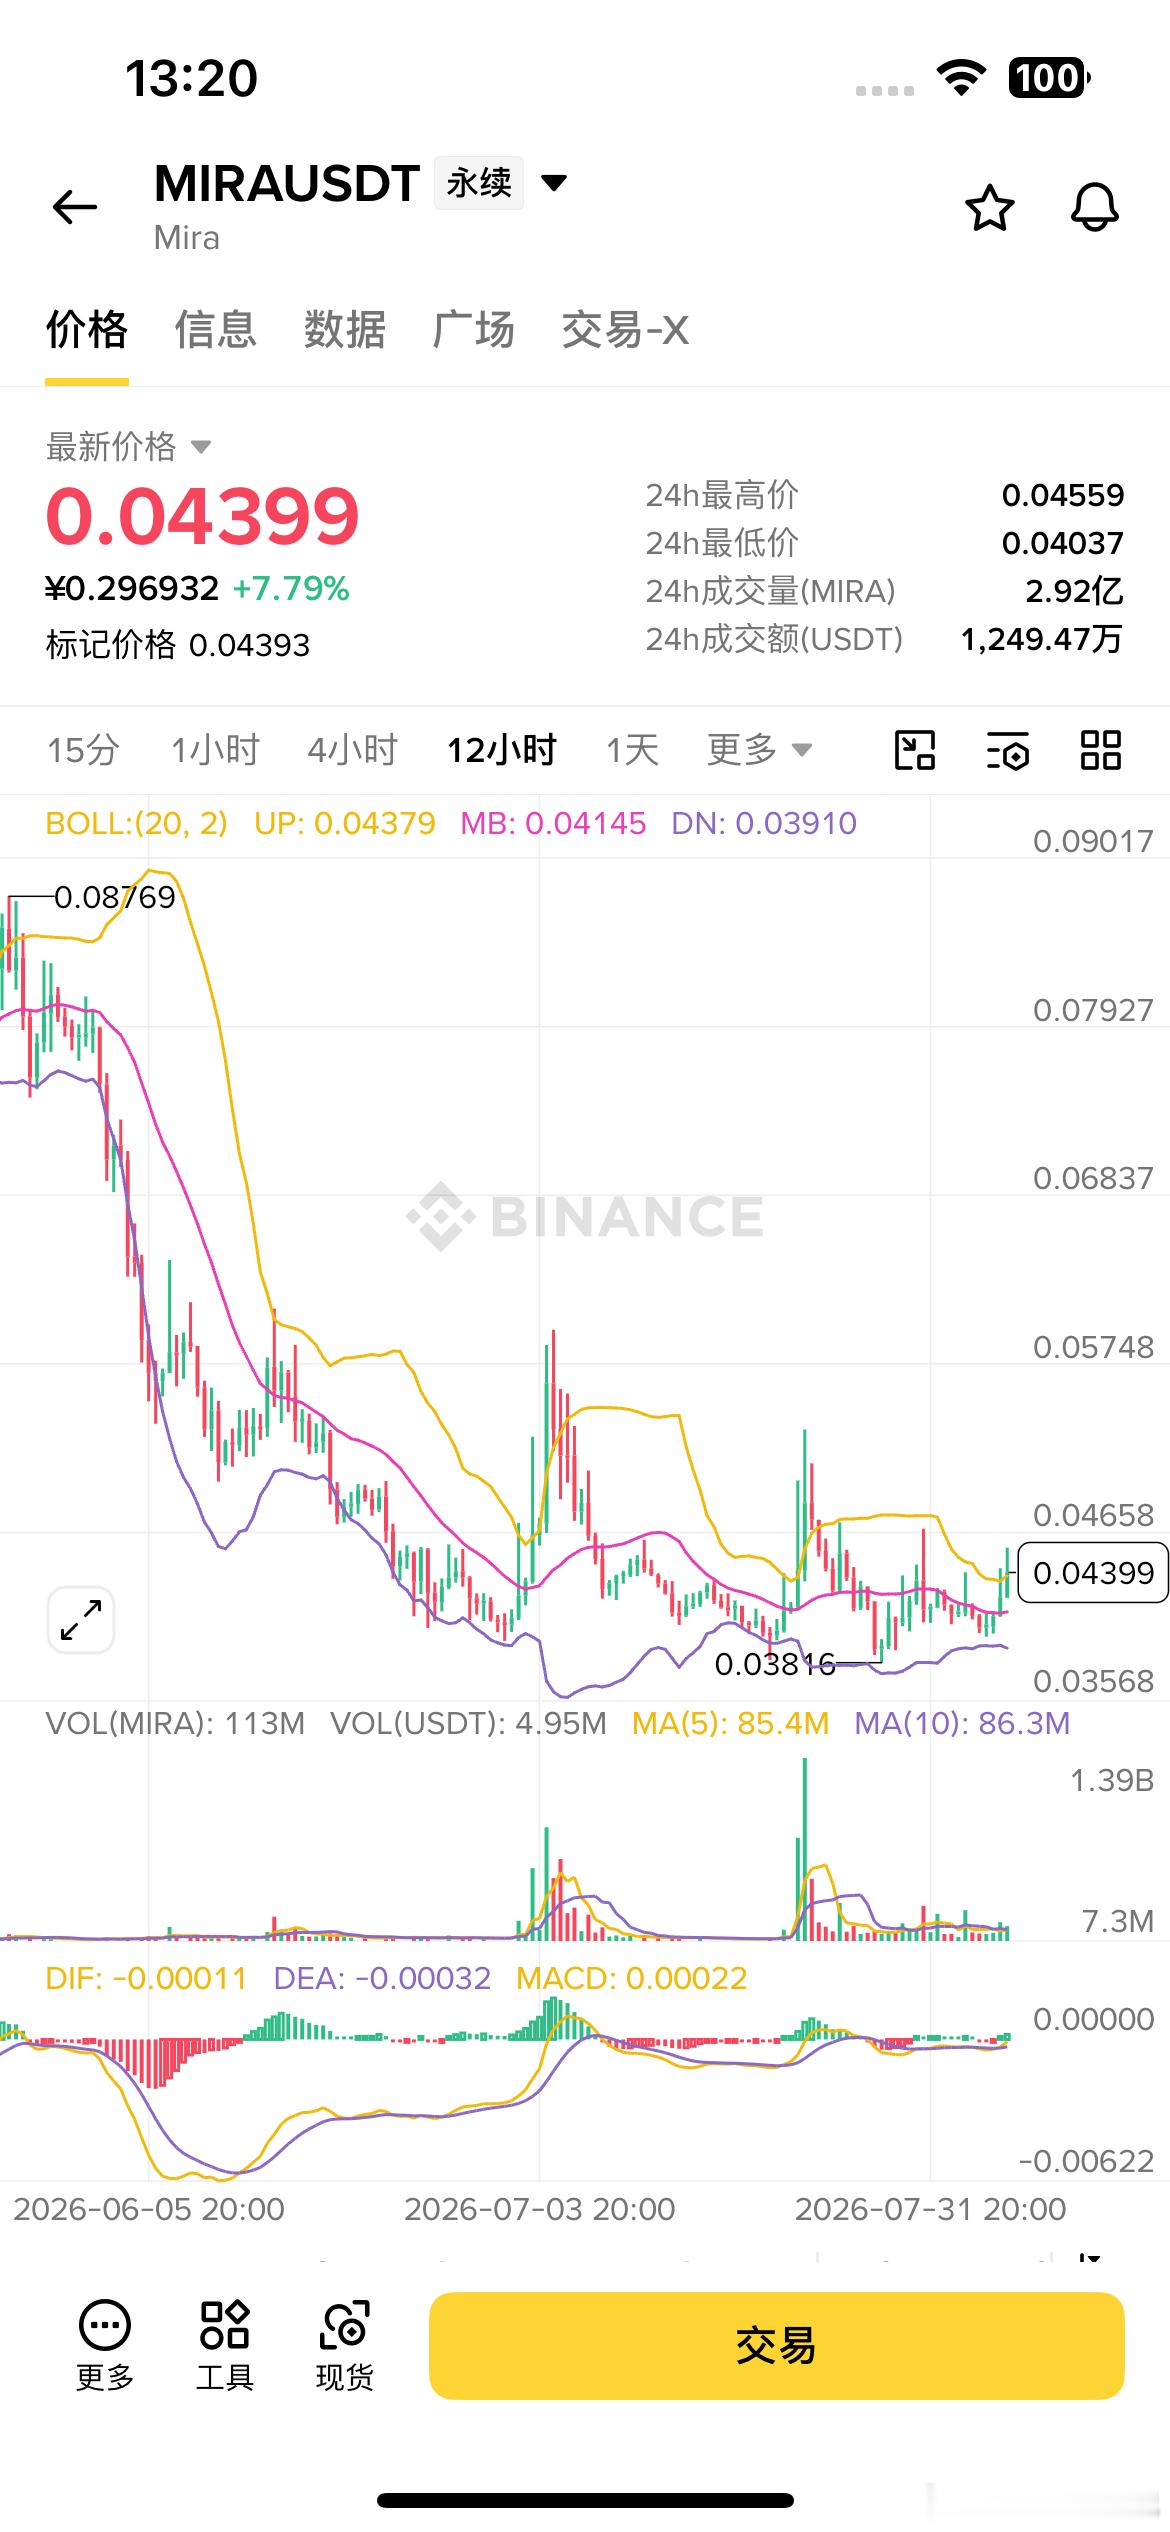This screenshot has width=1170, height=2532.
Task: Tap the Wi-Fi status icon
Action: click(x=961, y=78)
